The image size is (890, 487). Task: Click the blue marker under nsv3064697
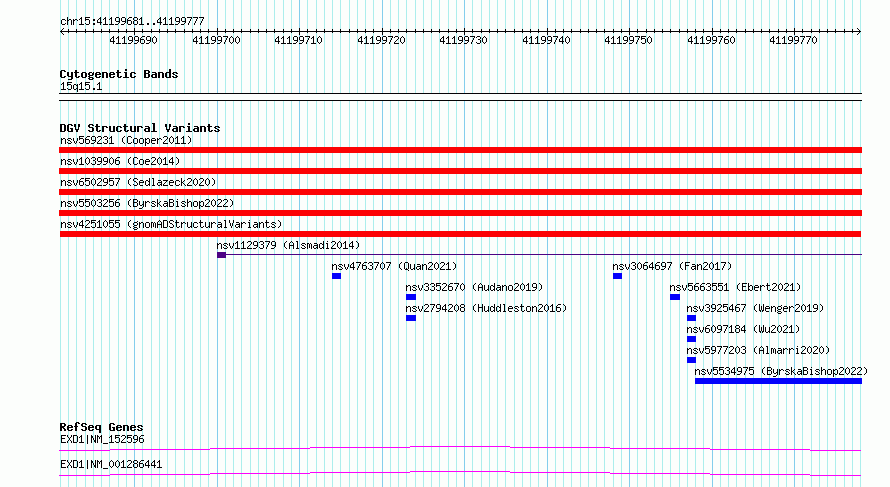(618, 276)
